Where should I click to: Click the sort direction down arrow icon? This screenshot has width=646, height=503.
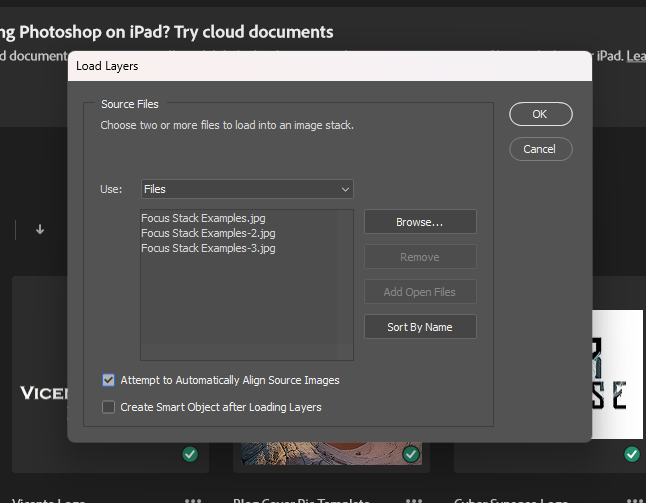click(40, 229)
